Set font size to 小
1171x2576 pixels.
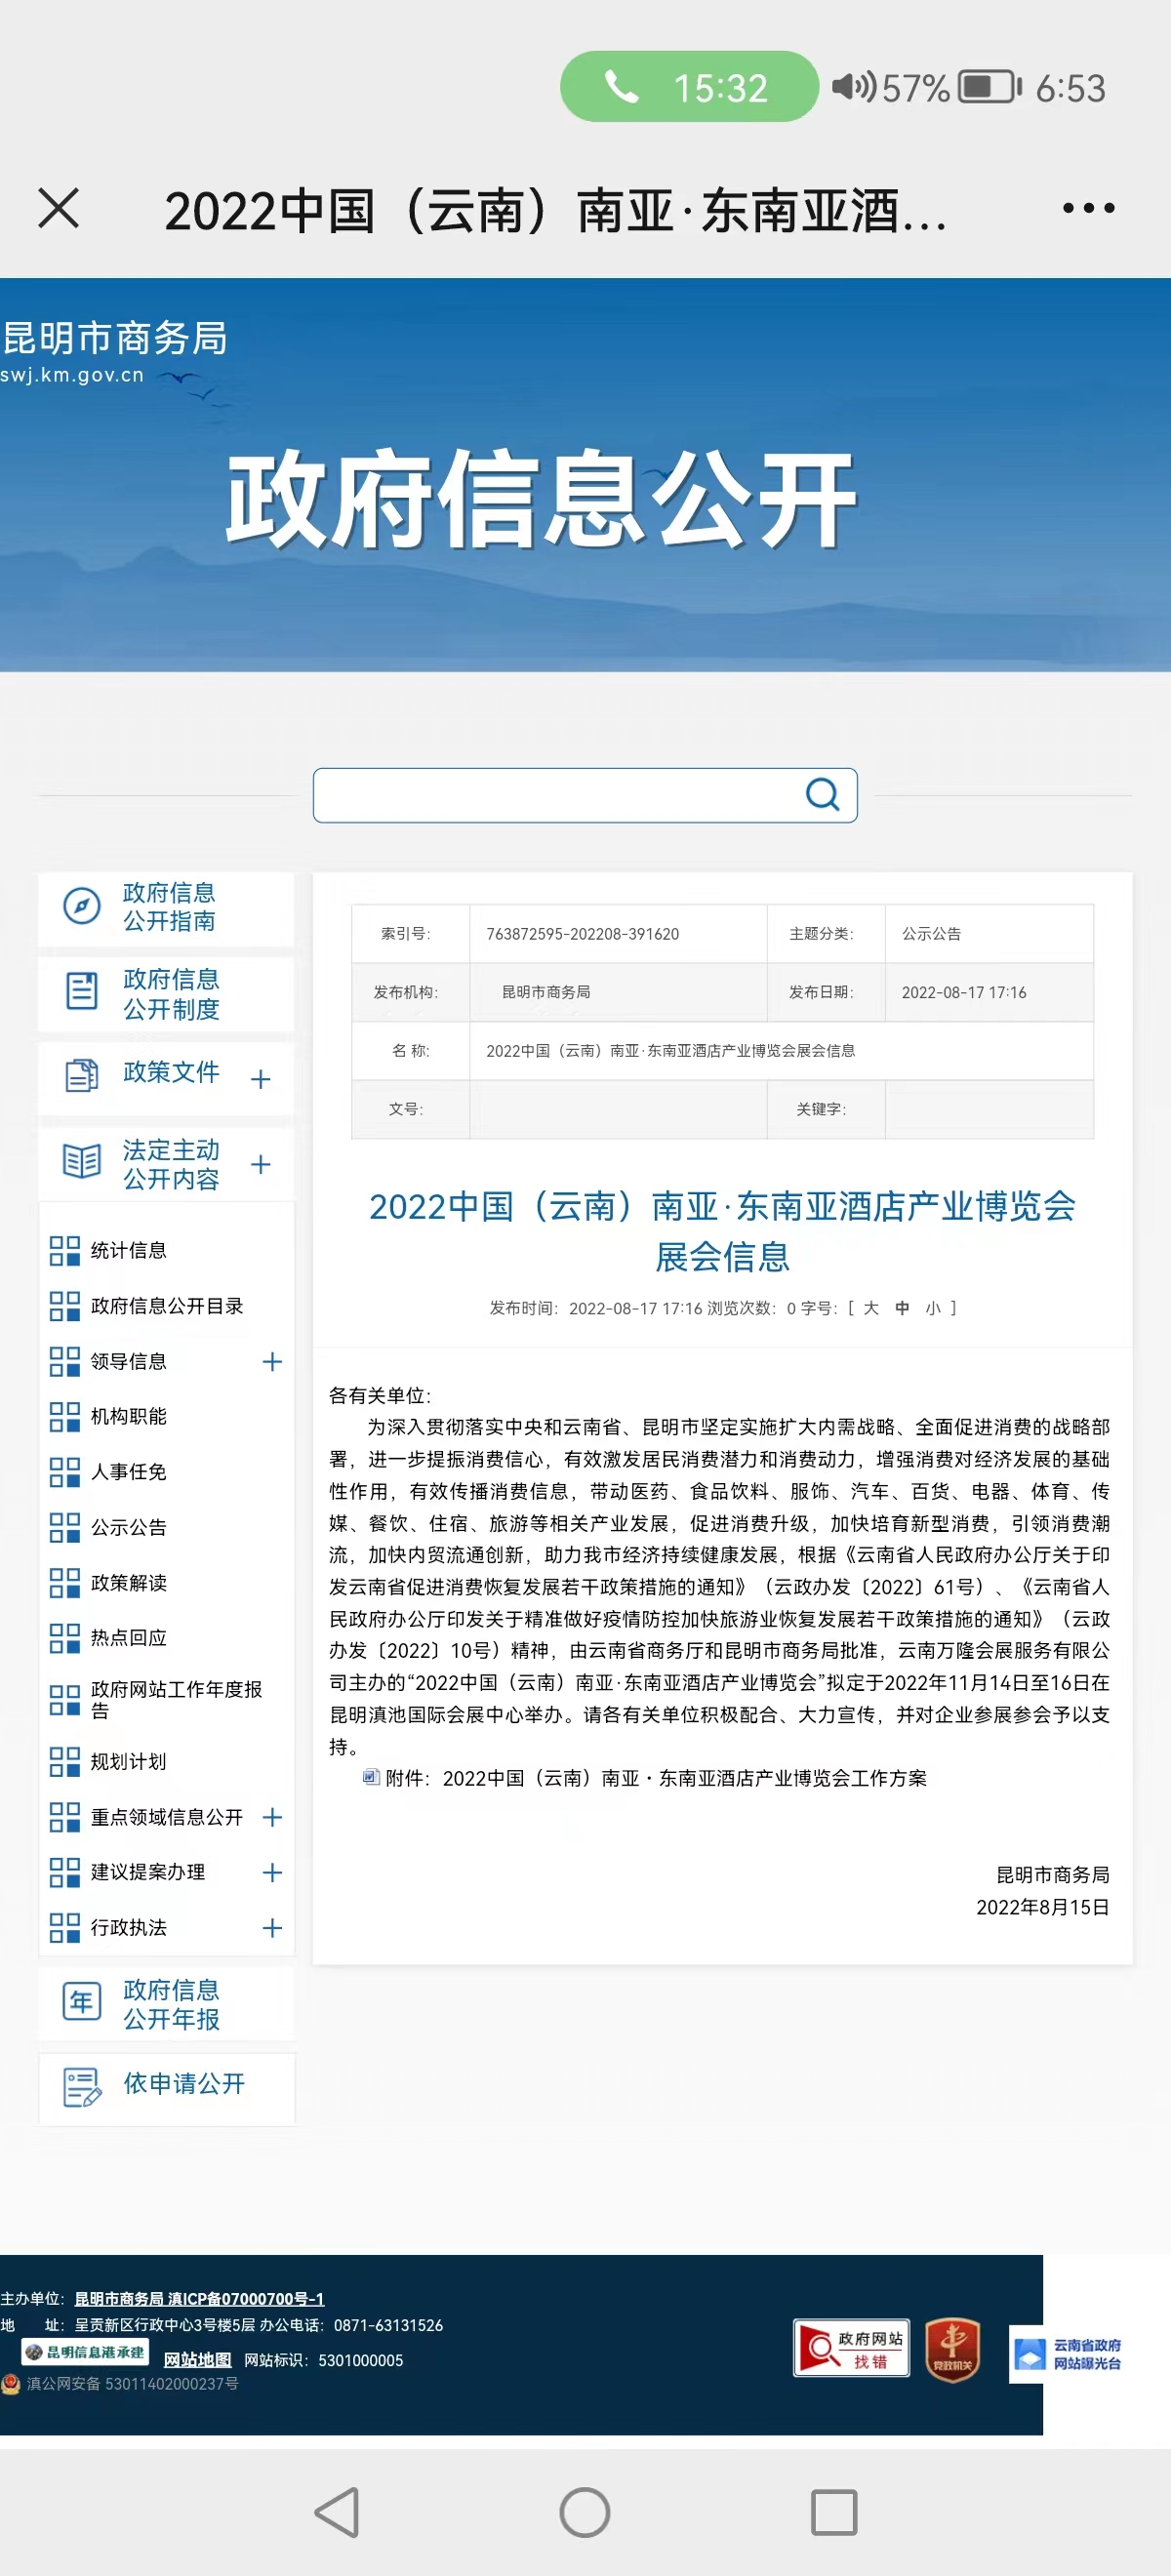pos(932,1308)
